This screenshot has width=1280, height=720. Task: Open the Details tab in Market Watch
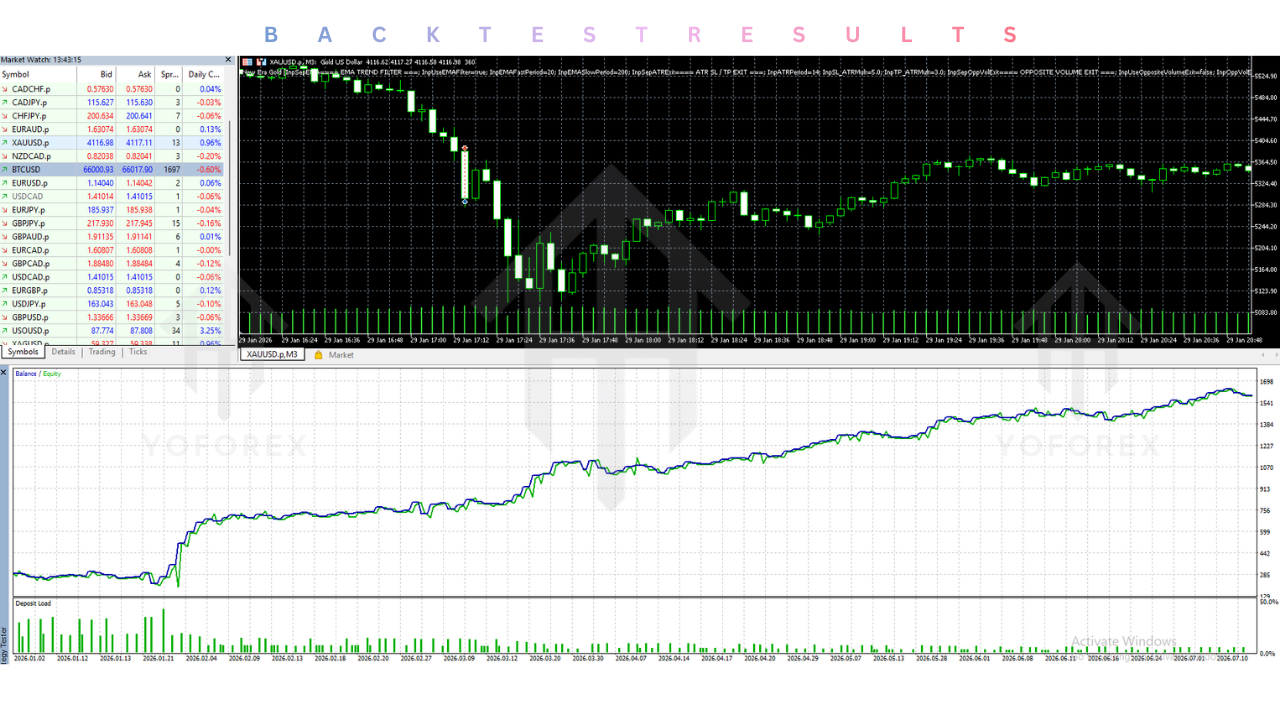pos(64,352)
